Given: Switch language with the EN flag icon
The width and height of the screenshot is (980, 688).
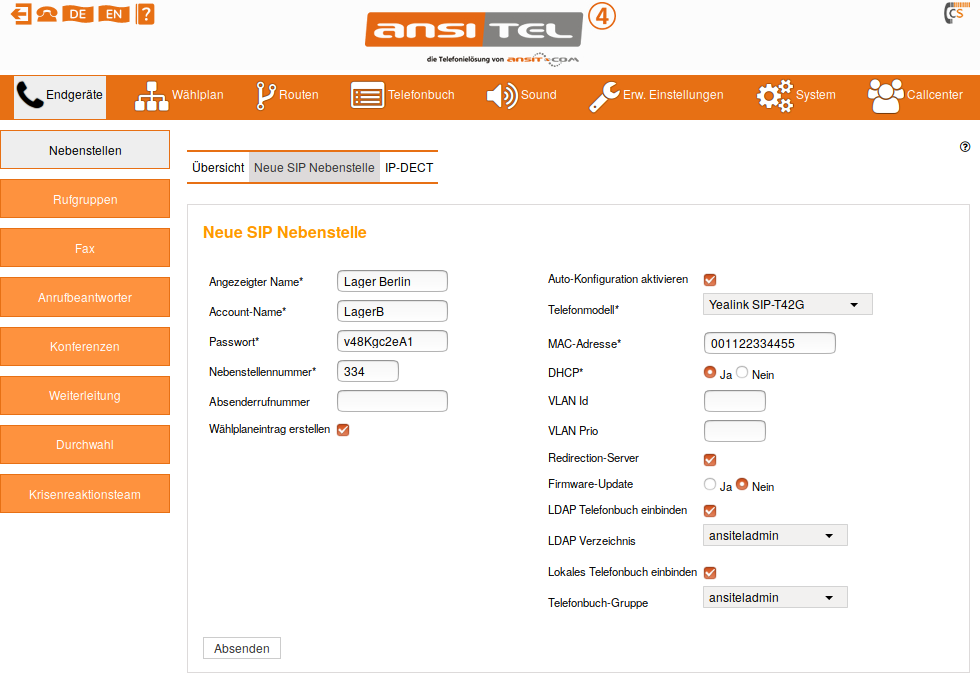Looking at the screenshot, I should [115, 14].
